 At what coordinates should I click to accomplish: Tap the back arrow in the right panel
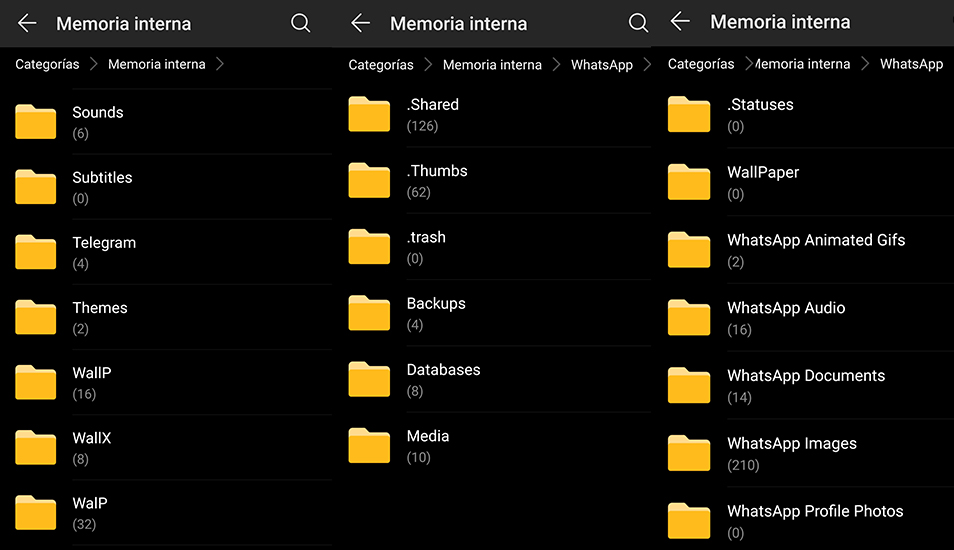coord(680,21)
